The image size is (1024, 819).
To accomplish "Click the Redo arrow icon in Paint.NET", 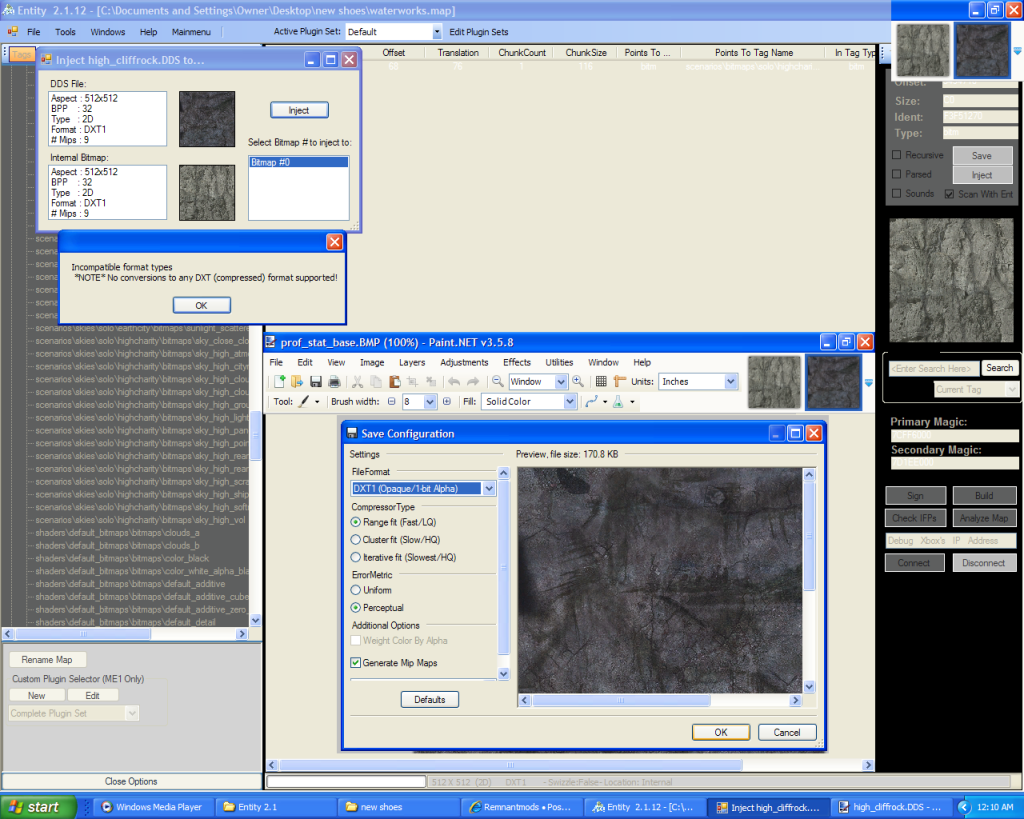I will tap(473, 382).
